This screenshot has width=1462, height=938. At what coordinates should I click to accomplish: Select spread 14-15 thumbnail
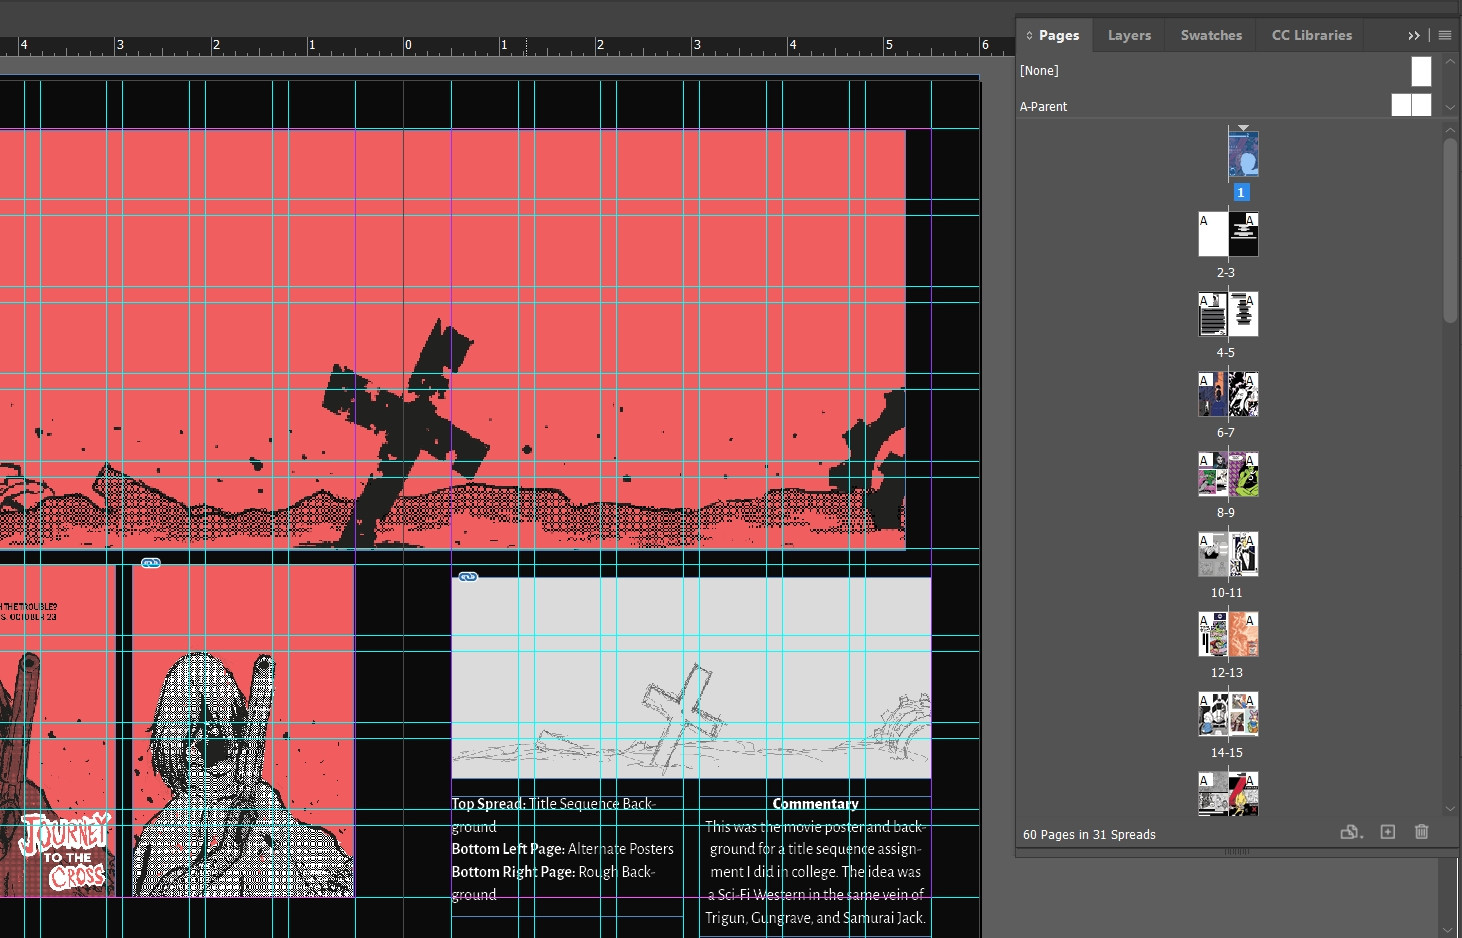click(x=1228, y=714)
